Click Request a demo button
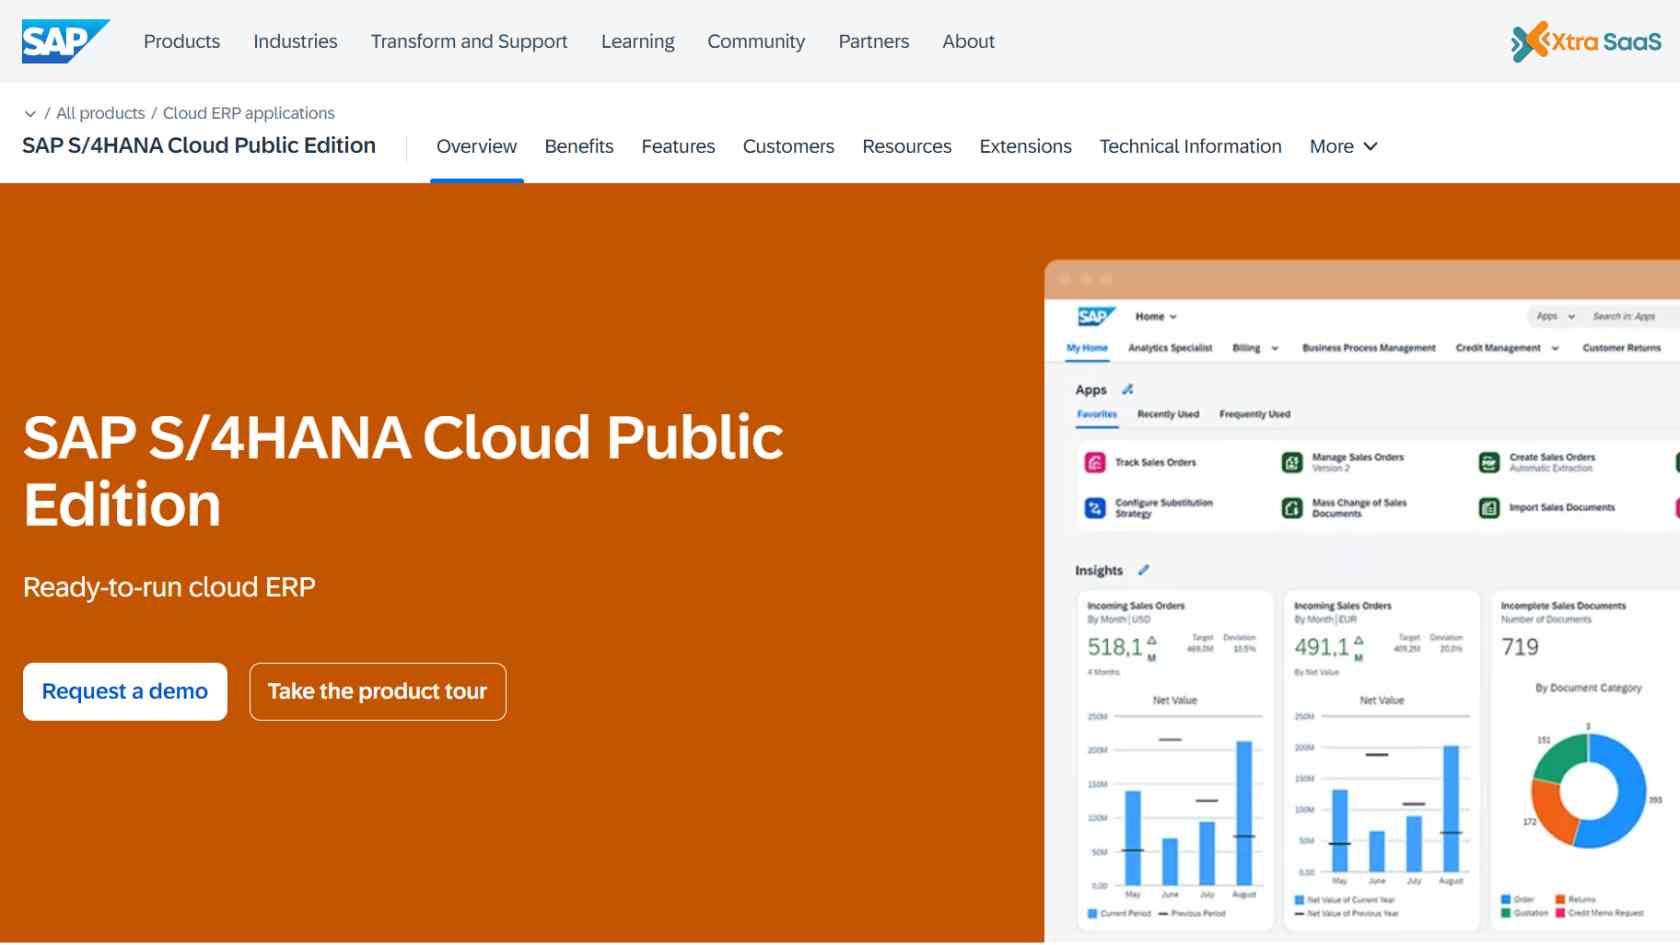 125,691
